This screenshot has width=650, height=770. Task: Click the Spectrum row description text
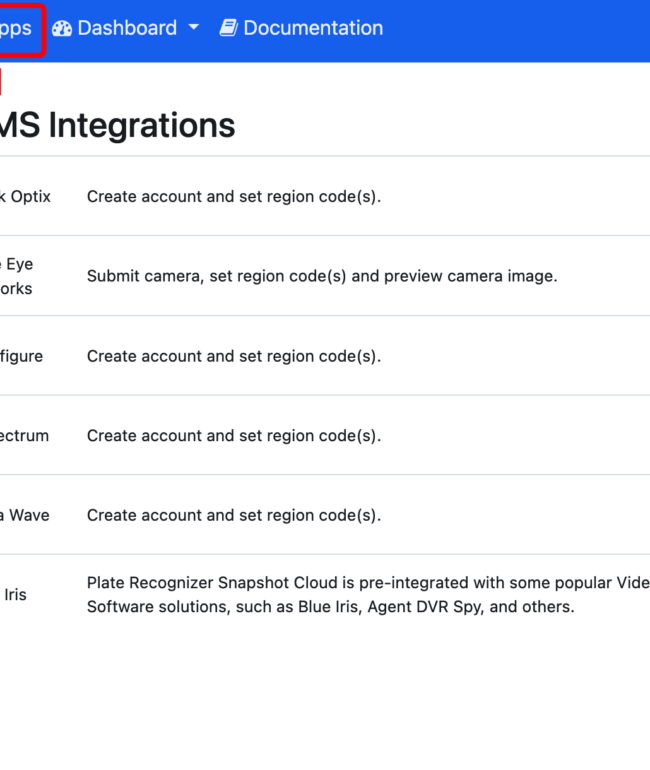(x=234, y=436)
